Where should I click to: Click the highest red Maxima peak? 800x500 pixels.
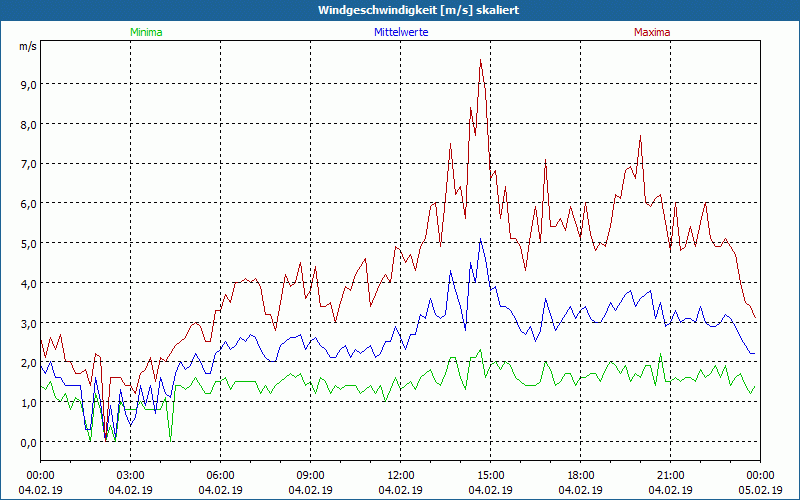(x=480, y=60)
